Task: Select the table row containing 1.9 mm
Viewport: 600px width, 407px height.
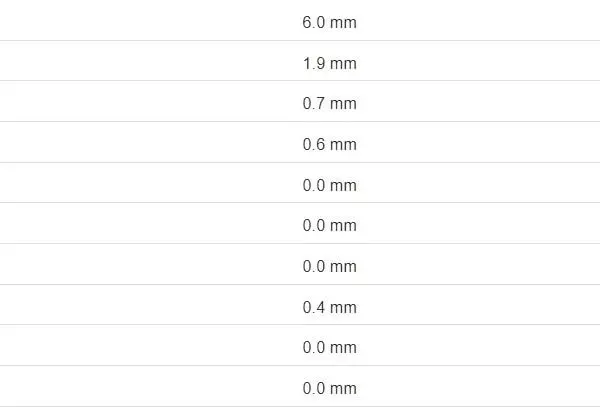Action: pos(150,64)
